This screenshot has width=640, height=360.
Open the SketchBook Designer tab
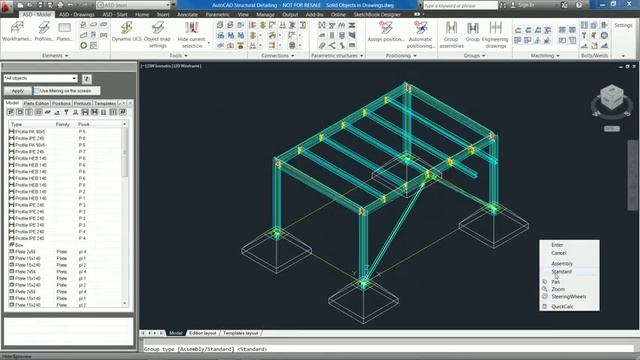[377, 14]
